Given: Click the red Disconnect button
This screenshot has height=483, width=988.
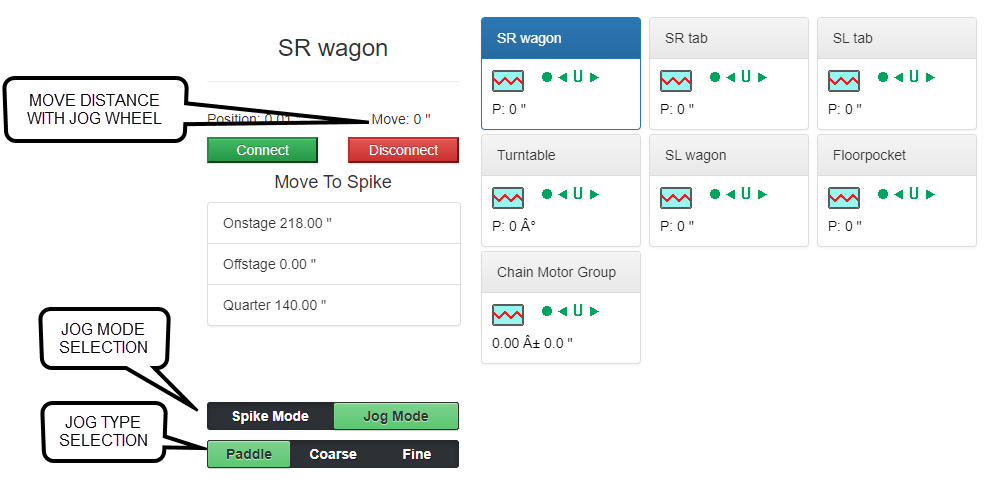Looking at the screenshot, I should [x=403, y=150].
